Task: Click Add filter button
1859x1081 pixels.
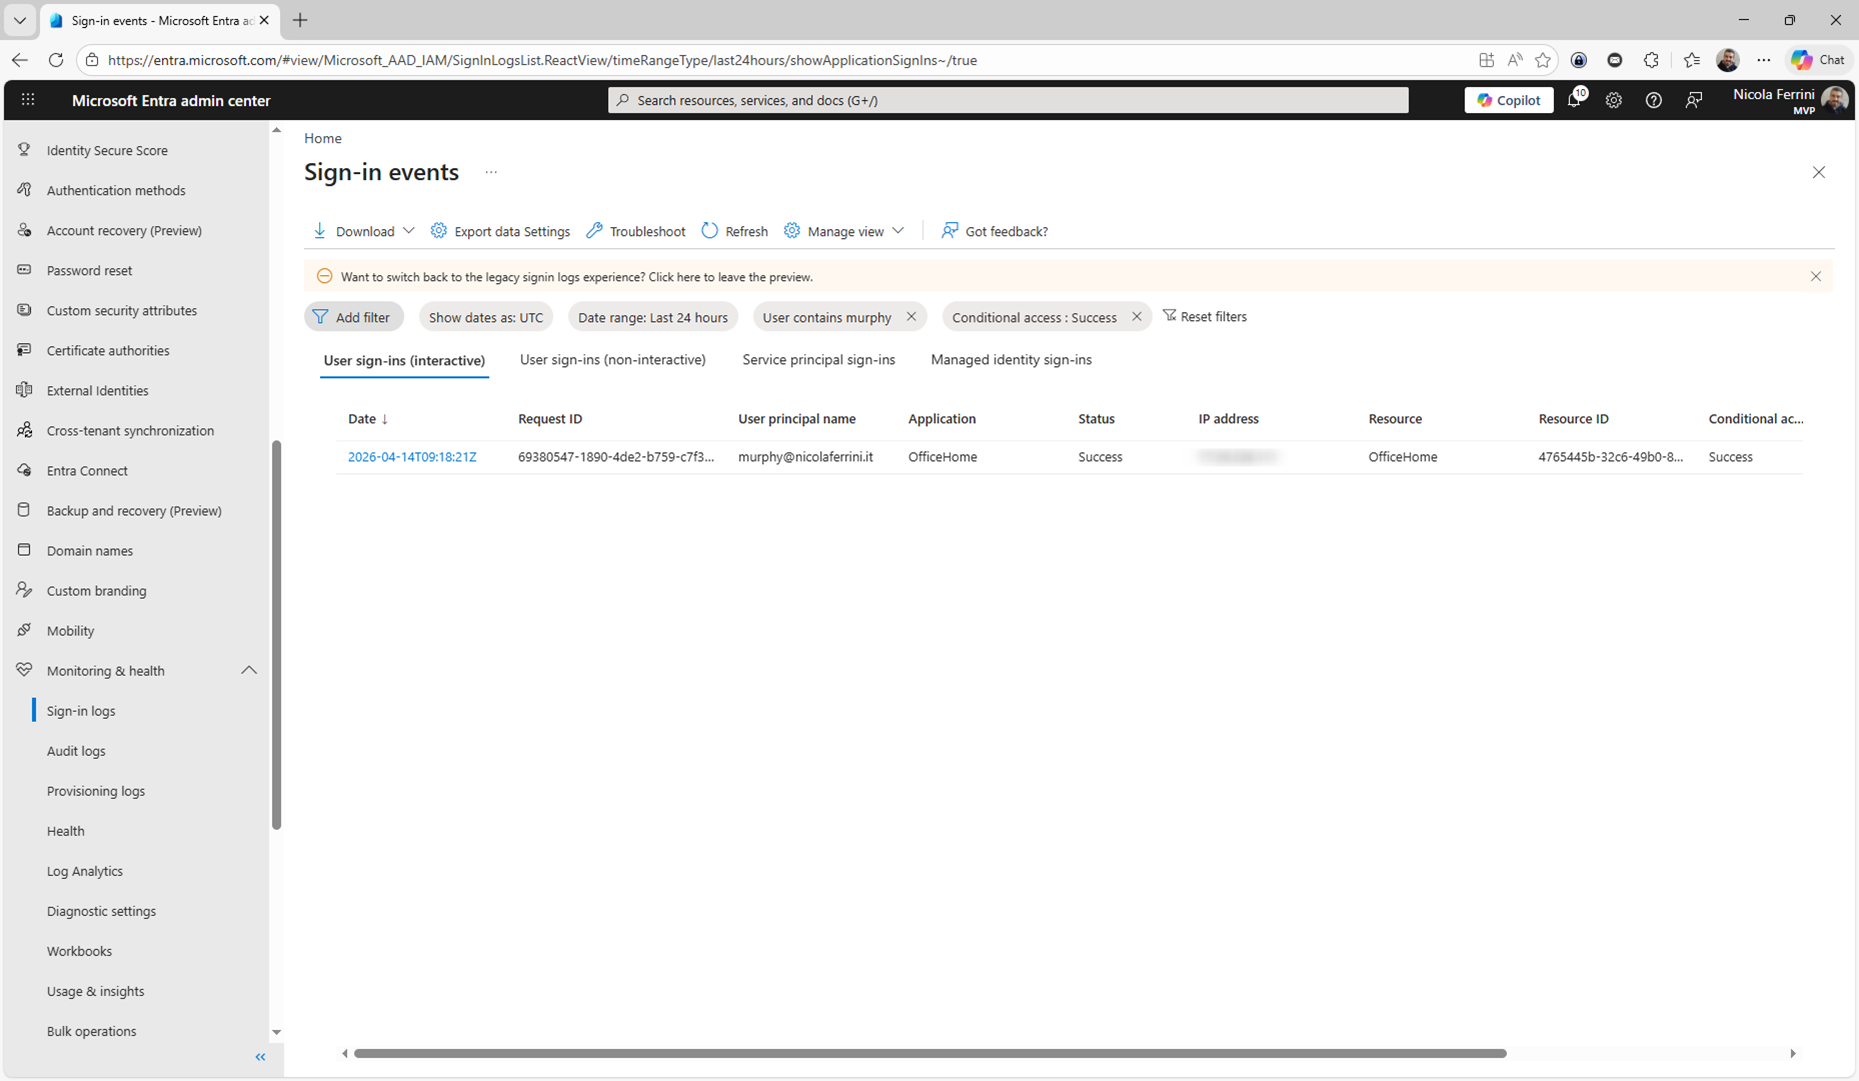Action: tap(354, 317)
